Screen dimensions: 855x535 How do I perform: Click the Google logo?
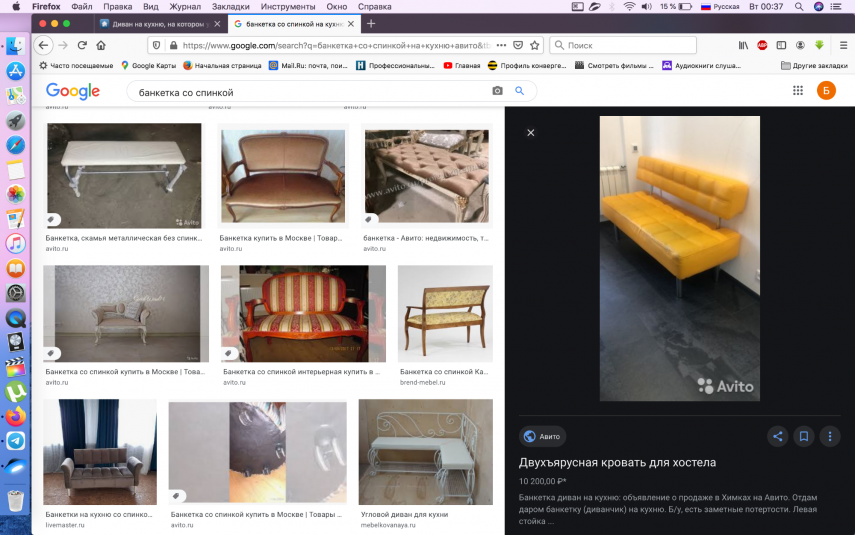point(73,91)
